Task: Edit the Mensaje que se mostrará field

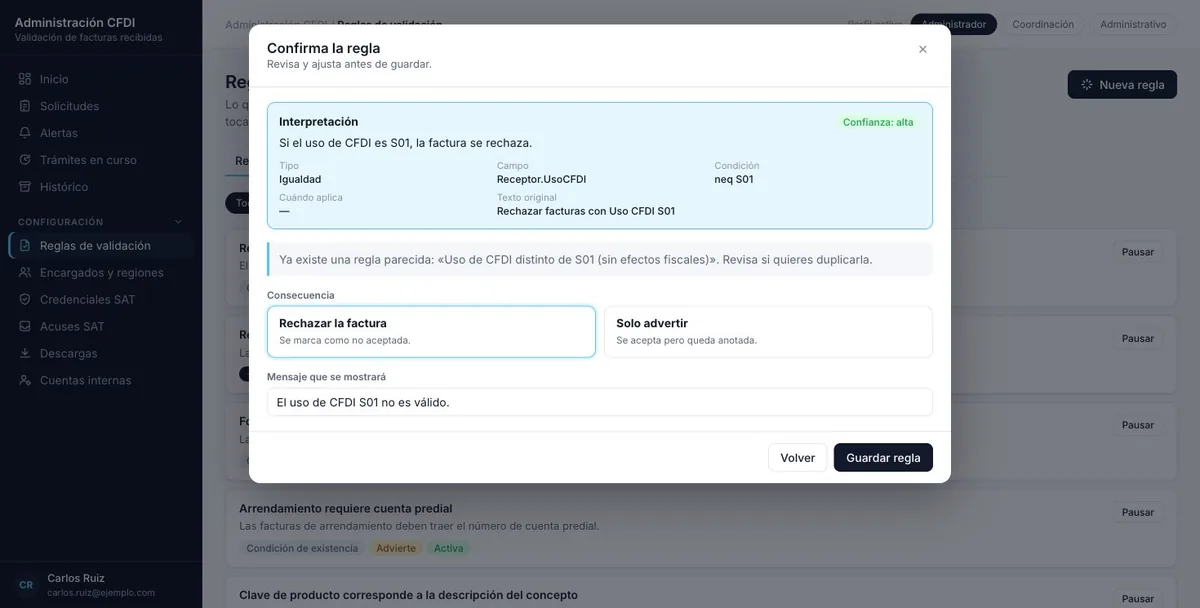Action: point(600,402)
